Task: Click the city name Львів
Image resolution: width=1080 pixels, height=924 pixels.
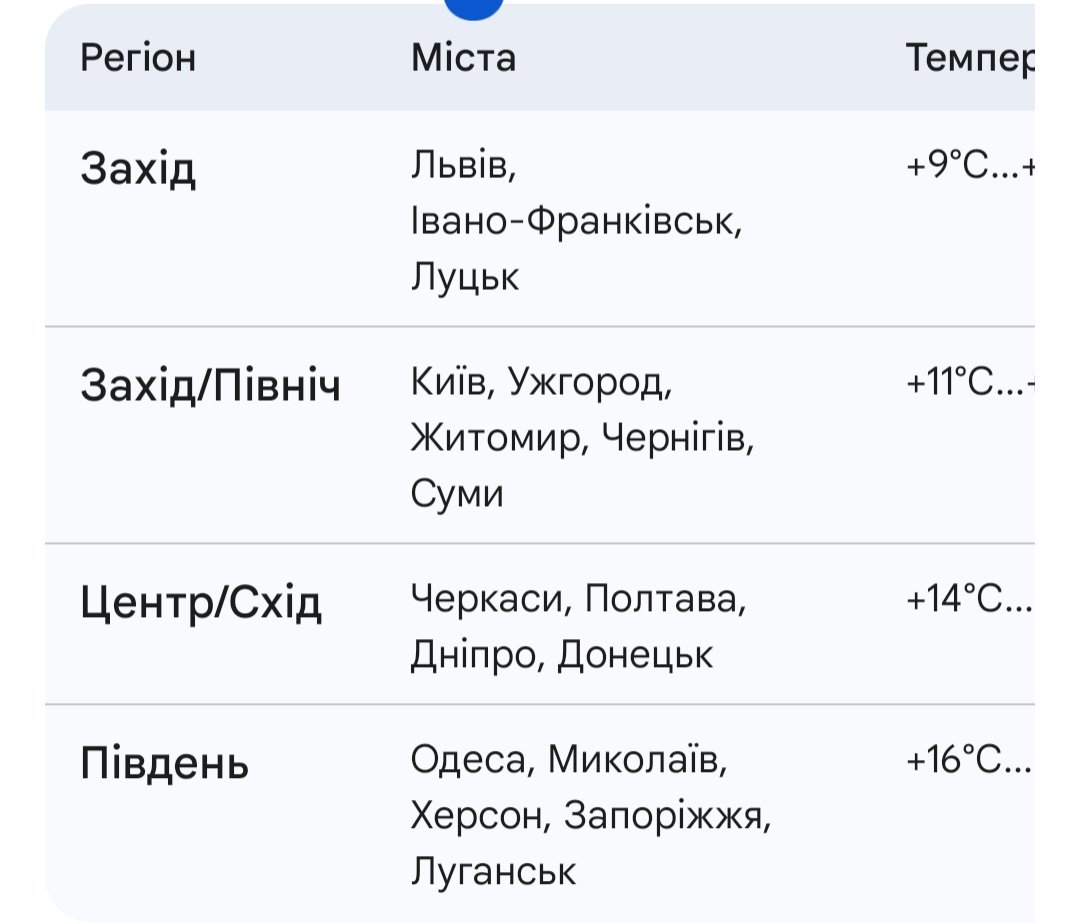Action: pyautogui.click(x=463, y=167)
